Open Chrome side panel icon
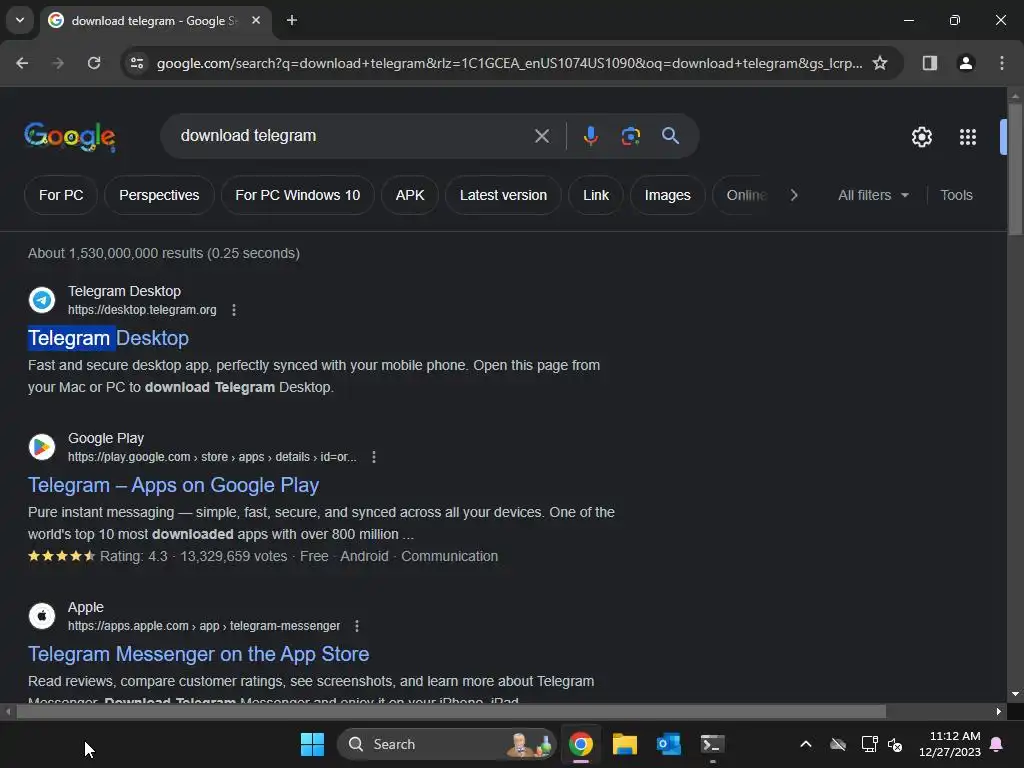The width and height of the screenshot is (1024, 768). (929, 63)
